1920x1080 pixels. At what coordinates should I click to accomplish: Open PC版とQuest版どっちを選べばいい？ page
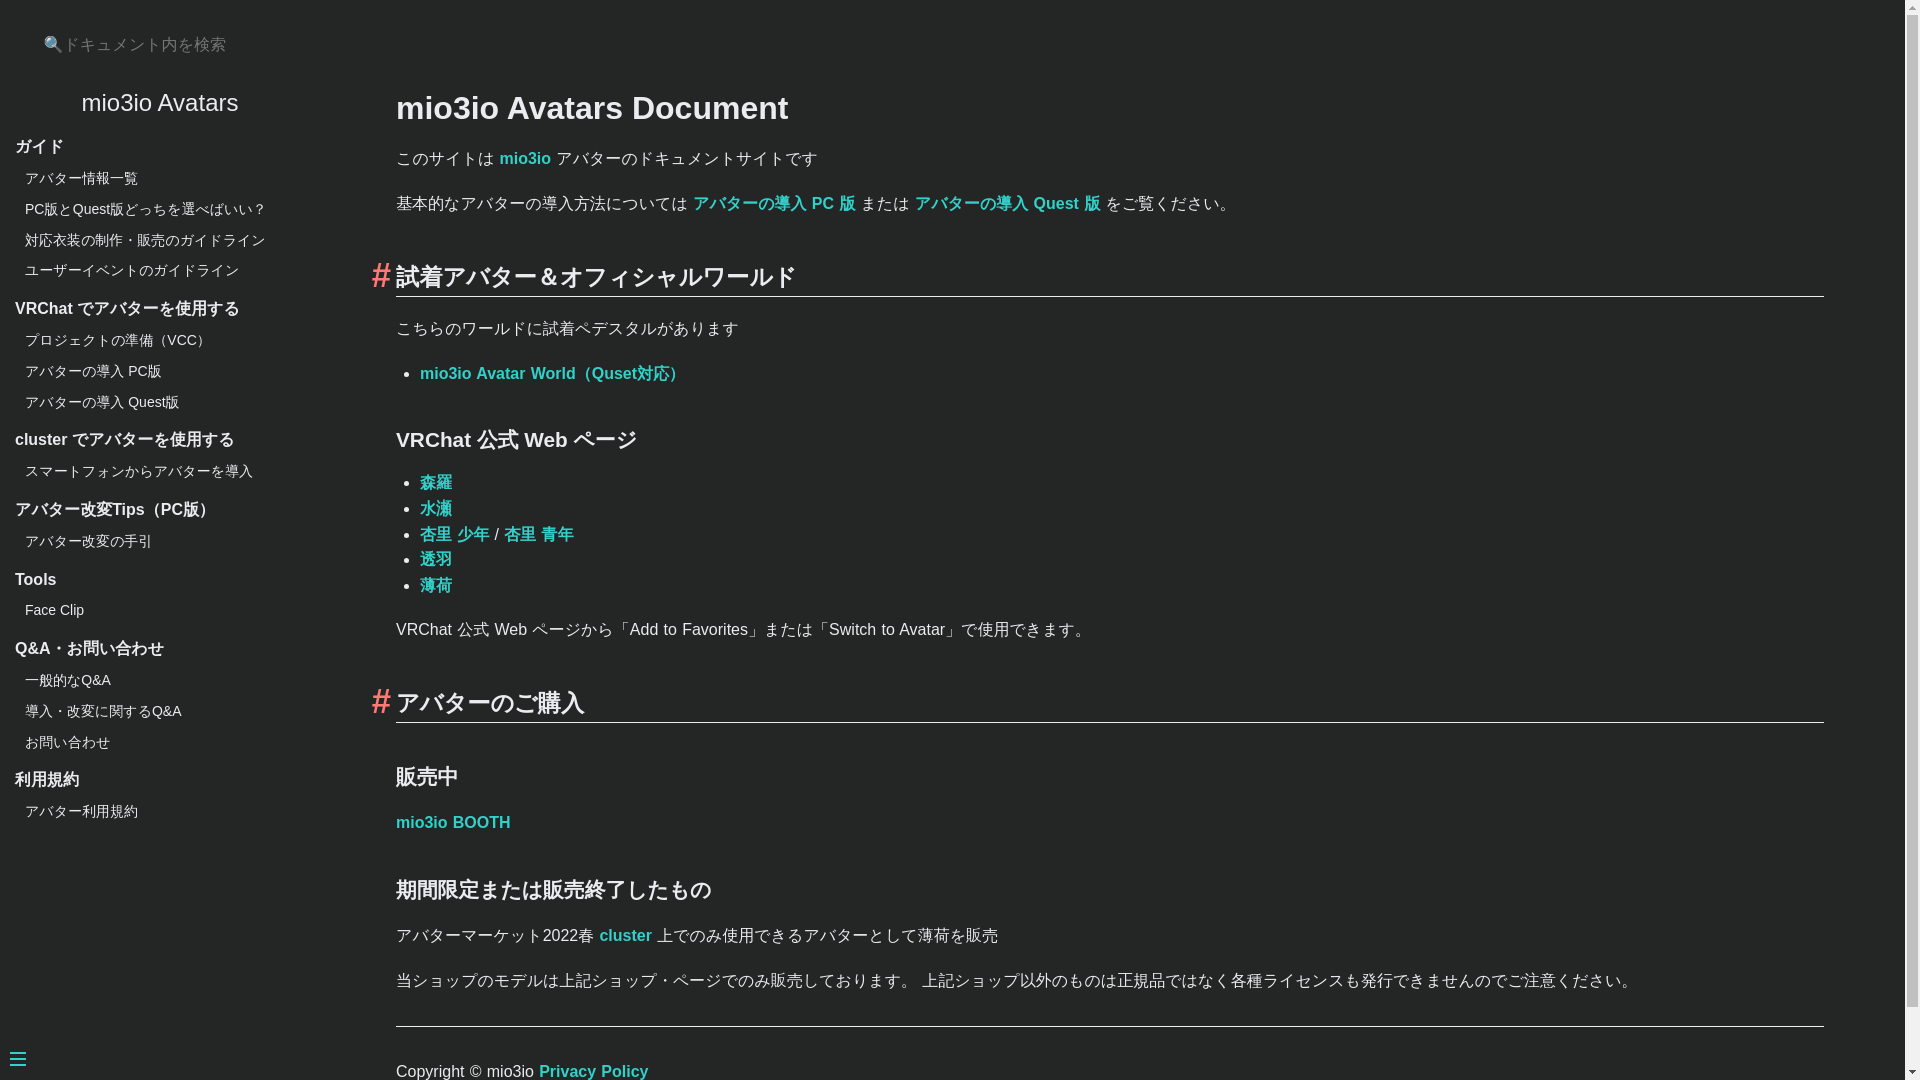click(x=145, y=209)
